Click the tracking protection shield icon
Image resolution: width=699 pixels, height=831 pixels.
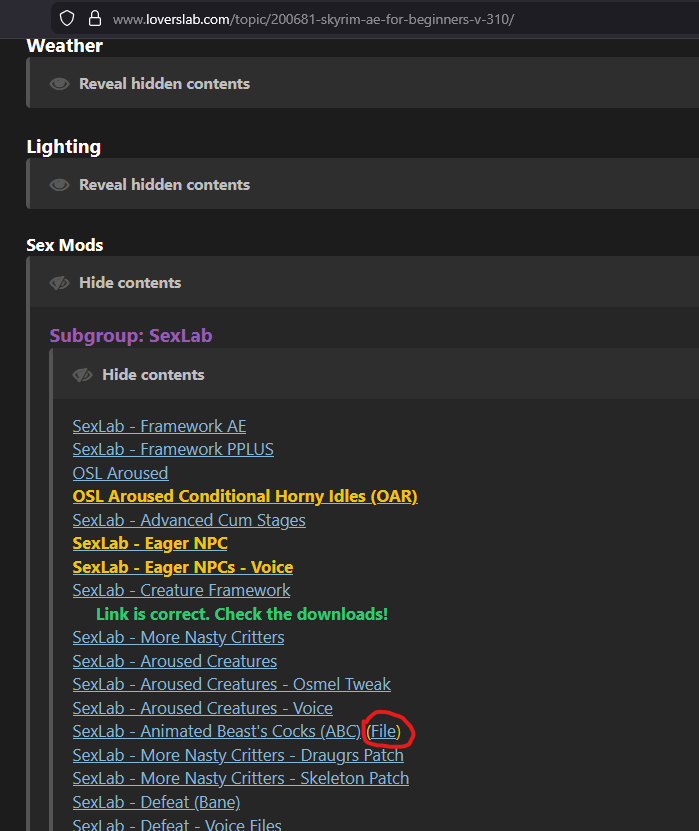click(67, 19)
